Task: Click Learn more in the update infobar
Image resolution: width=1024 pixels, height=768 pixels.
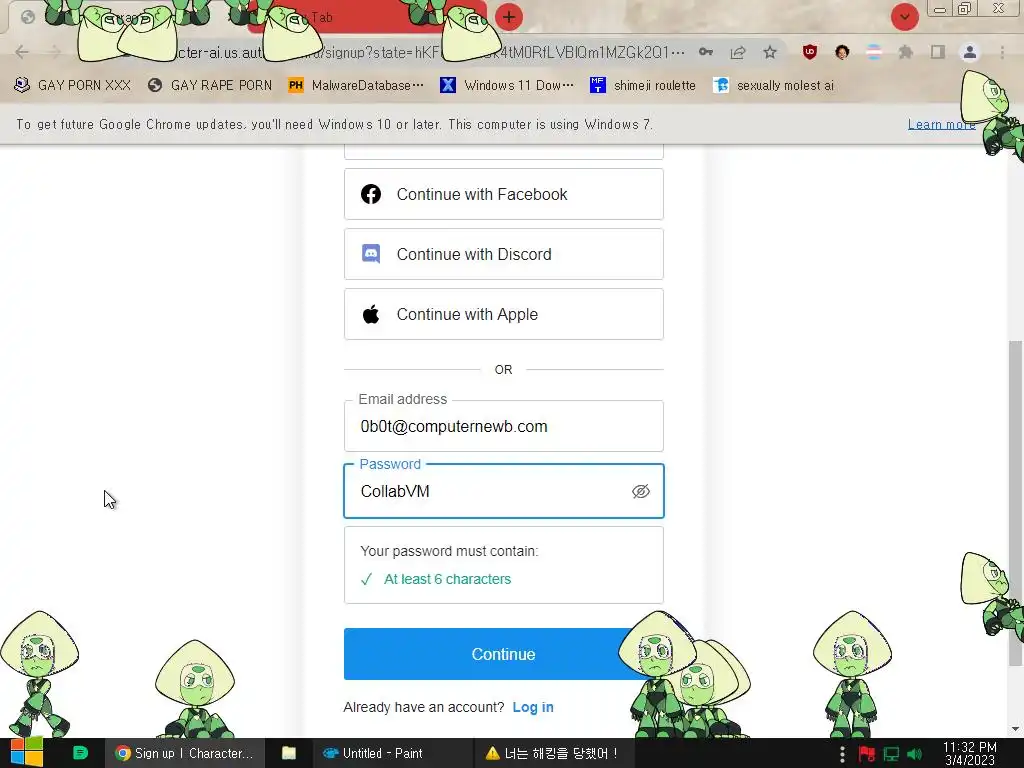Action: pos(942,124)
